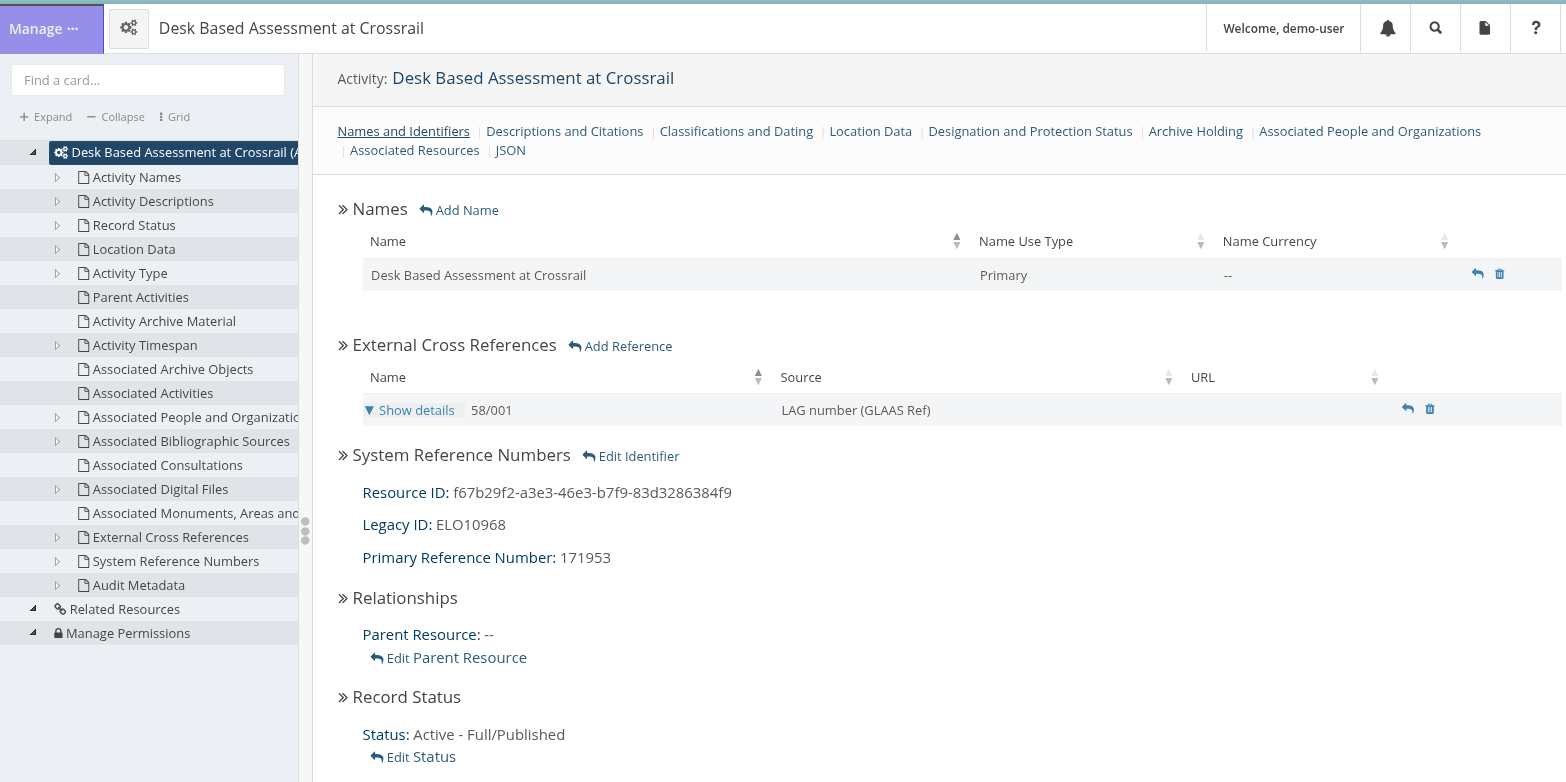The image size is (1566, 782).
Task: Click Add Name link
Action: (x=459, y=210)
